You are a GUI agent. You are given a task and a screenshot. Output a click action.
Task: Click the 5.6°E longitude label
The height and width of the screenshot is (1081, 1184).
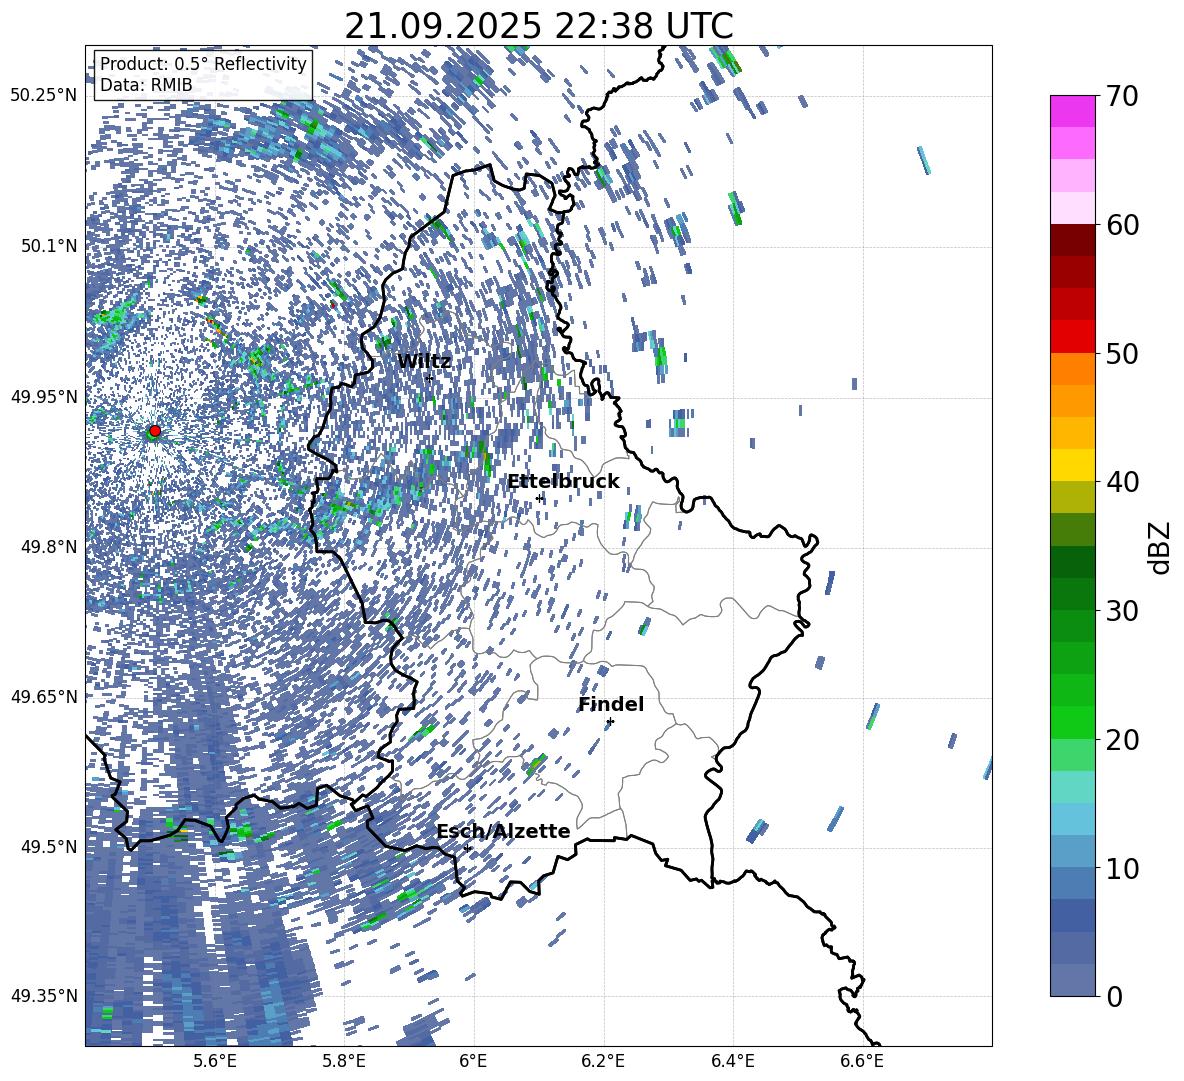point(215,1061)
